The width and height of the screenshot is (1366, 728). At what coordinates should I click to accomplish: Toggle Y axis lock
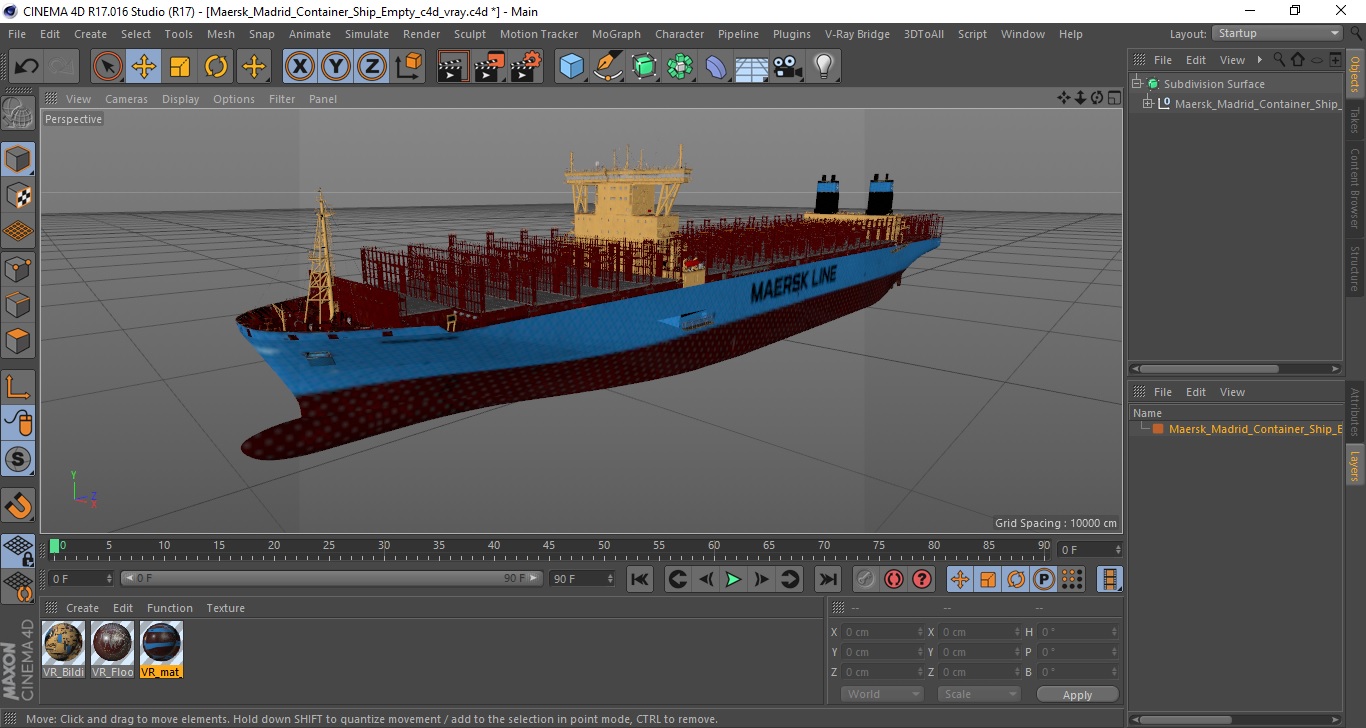336,67
